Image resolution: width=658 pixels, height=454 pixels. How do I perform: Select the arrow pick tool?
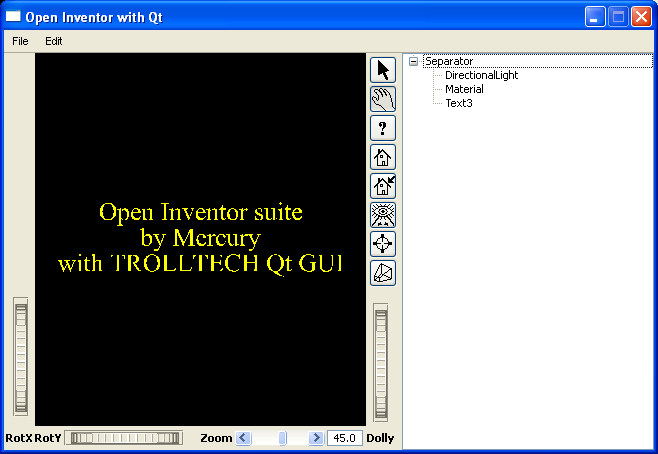coord(383,70)
